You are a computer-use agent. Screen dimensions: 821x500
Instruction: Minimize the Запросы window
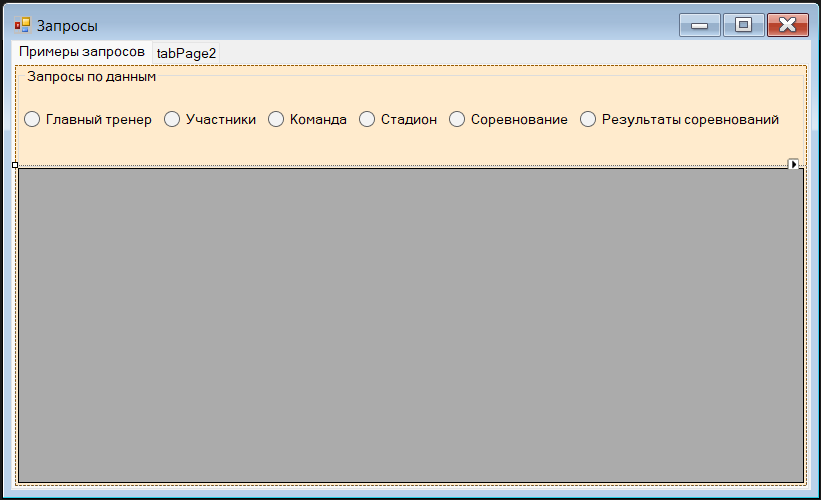(x=700, y=25)
